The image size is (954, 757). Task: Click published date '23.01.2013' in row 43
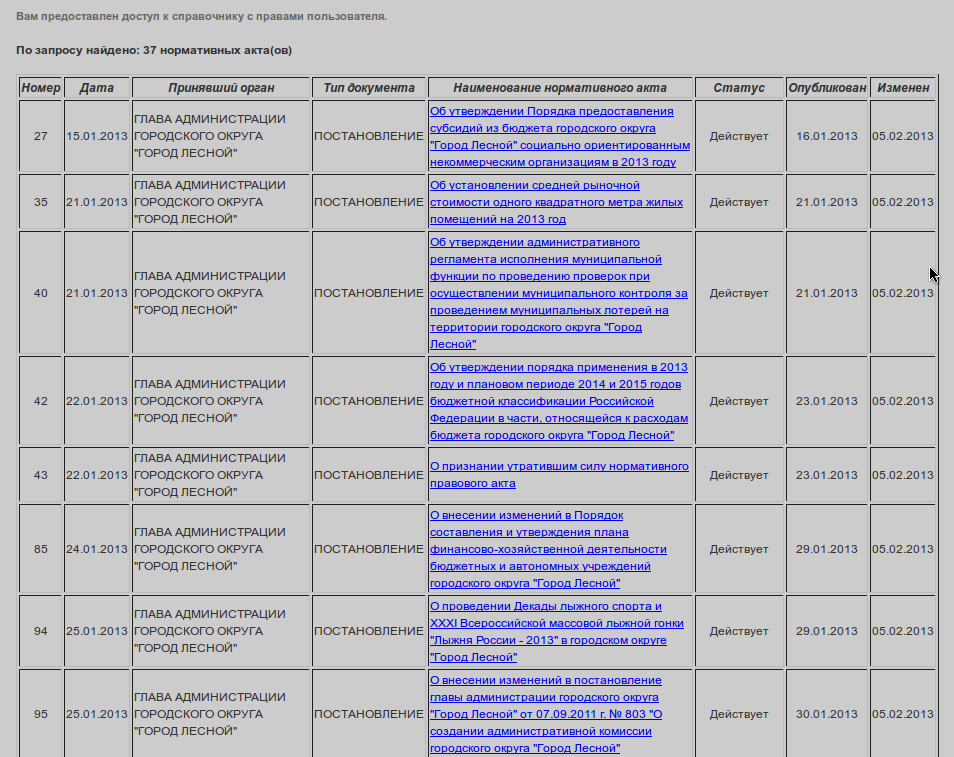(827, 475)
